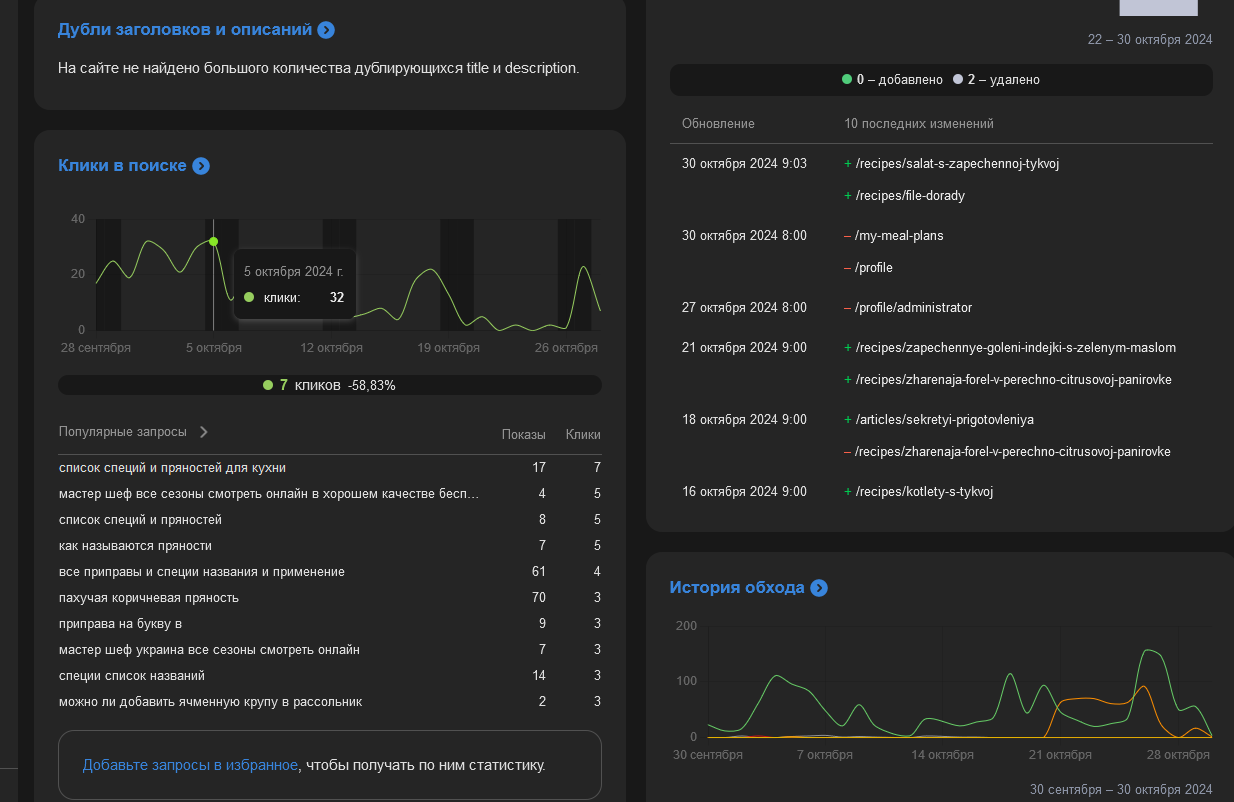This screenshot has height=802, width=1234.
Task: Open "История обхода" section heading
Action: (x=737, y=588)
